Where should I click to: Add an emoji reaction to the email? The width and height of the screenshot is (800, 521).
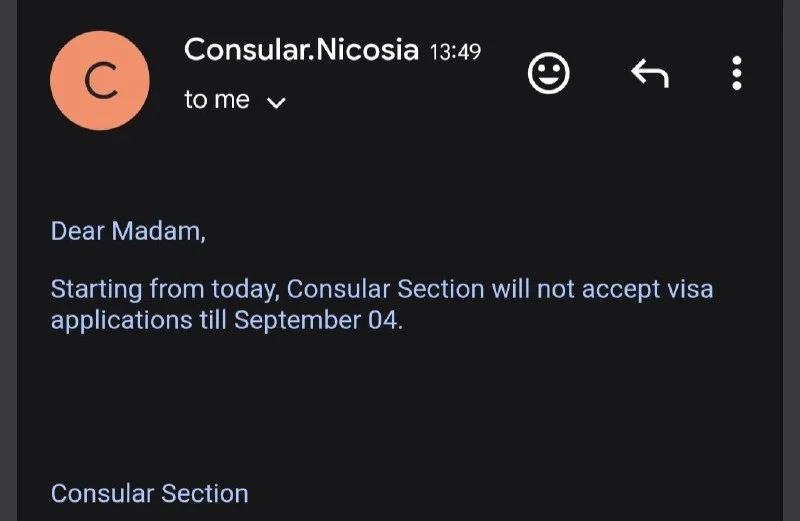(548, 73)
